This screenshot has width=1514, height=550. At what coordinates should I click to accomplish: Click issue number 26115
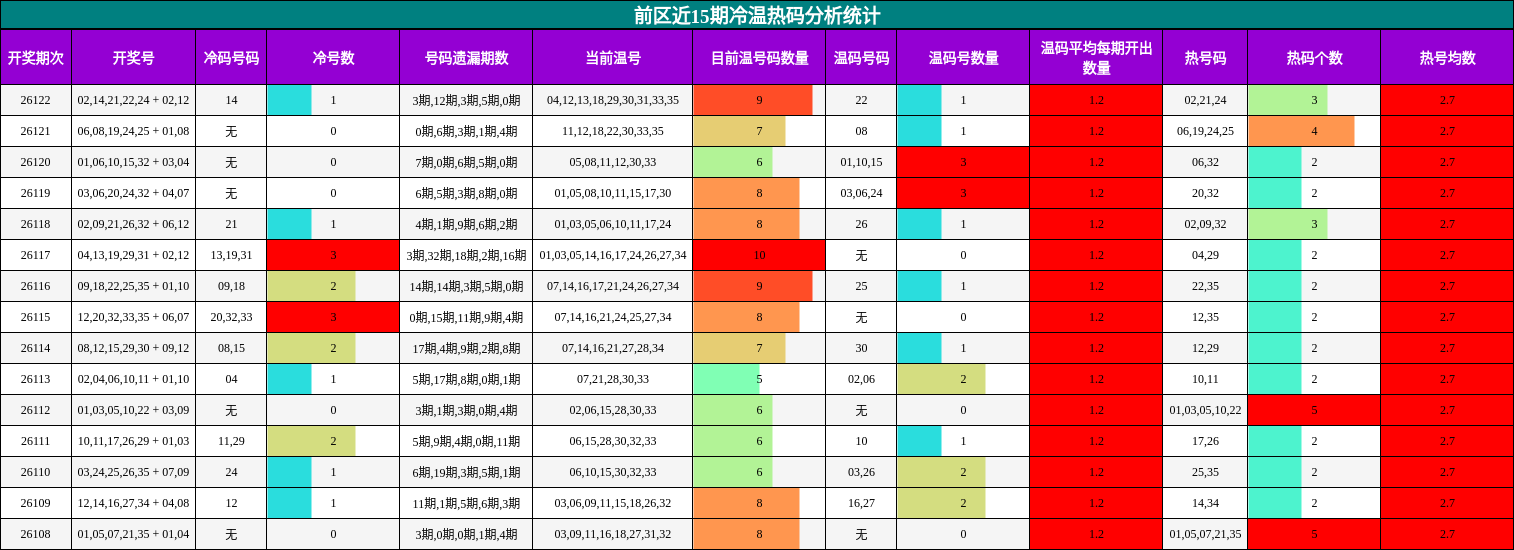(x=36, y=317)
